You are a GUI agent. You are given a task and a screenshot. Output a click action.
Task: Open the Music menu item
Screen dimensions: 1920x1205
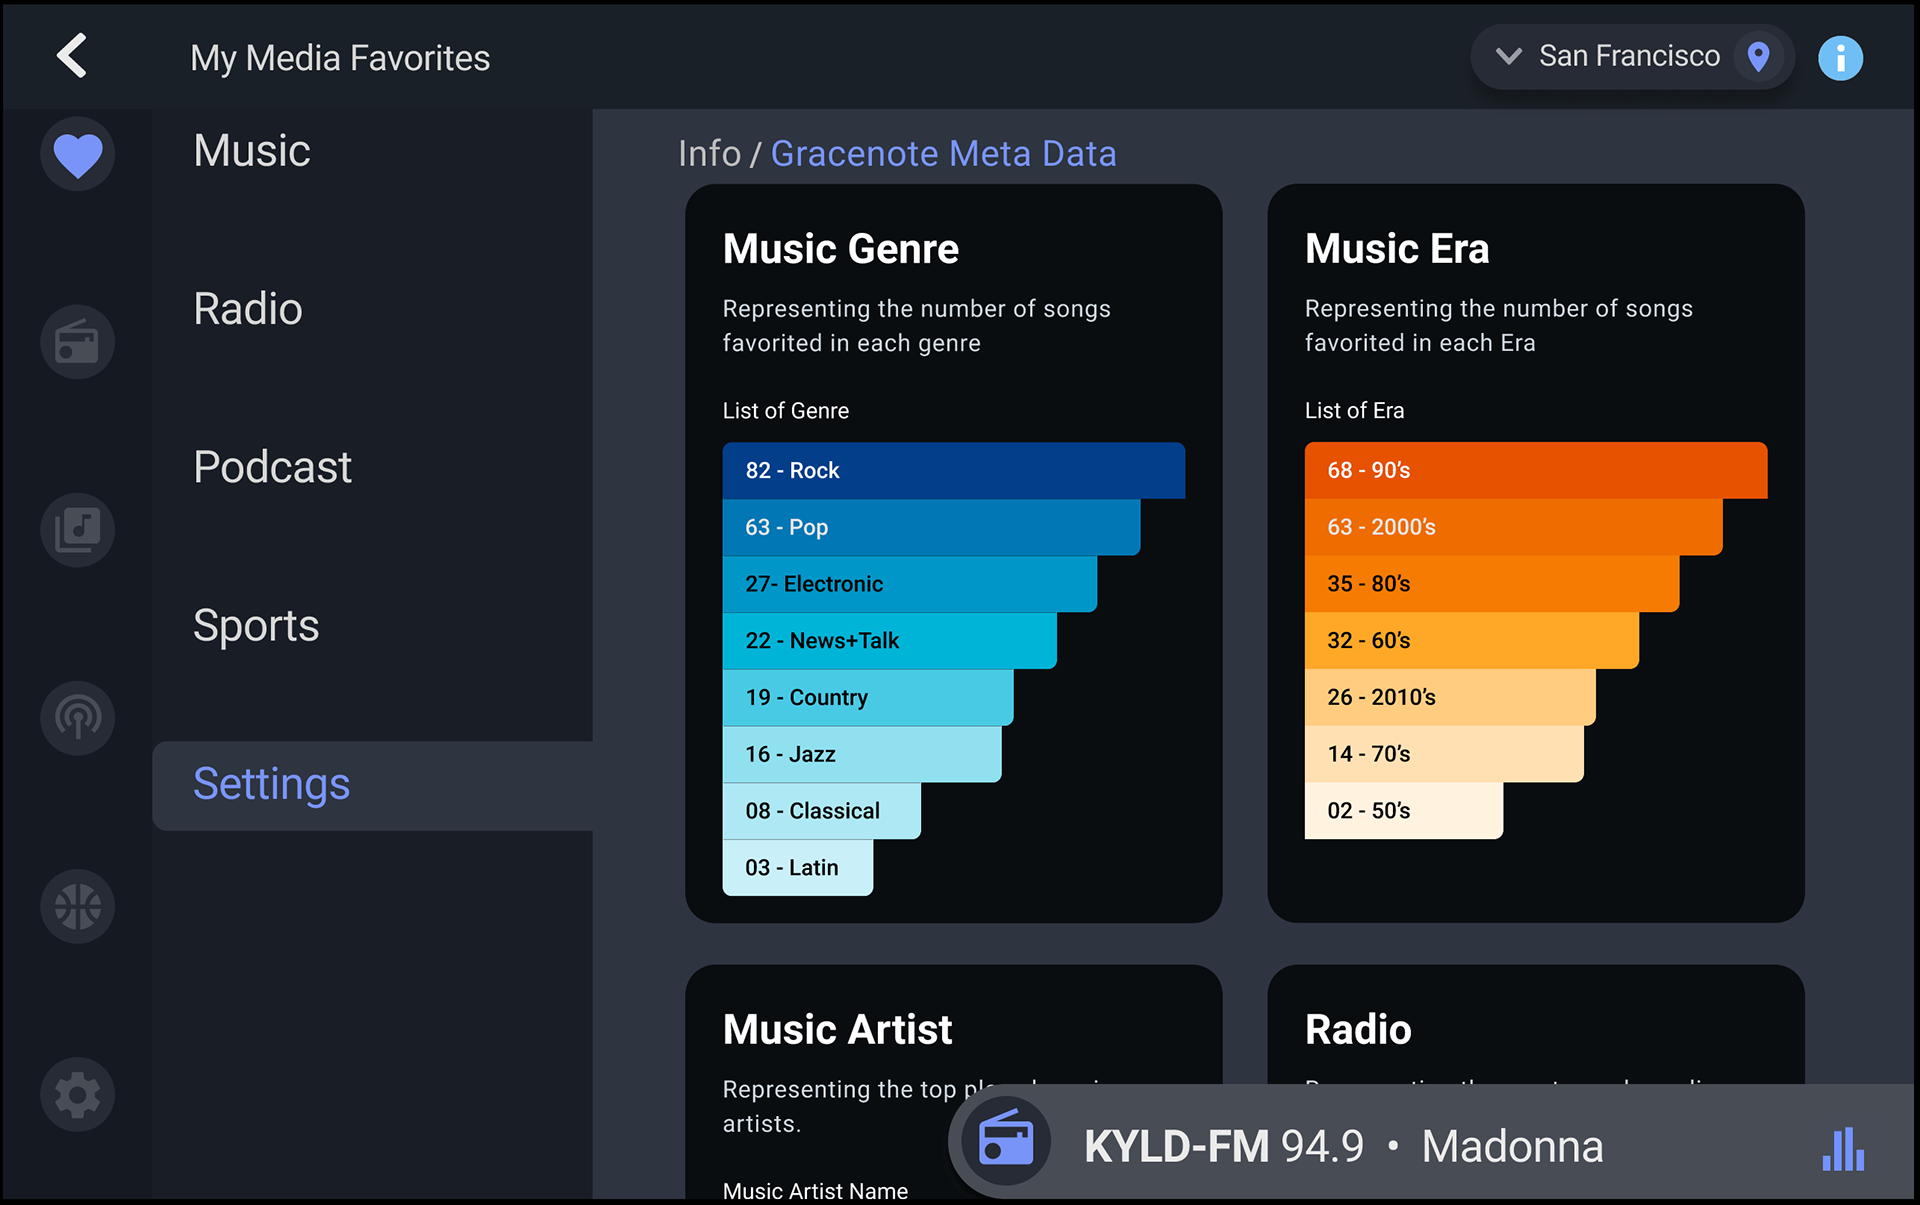[252, 151]
